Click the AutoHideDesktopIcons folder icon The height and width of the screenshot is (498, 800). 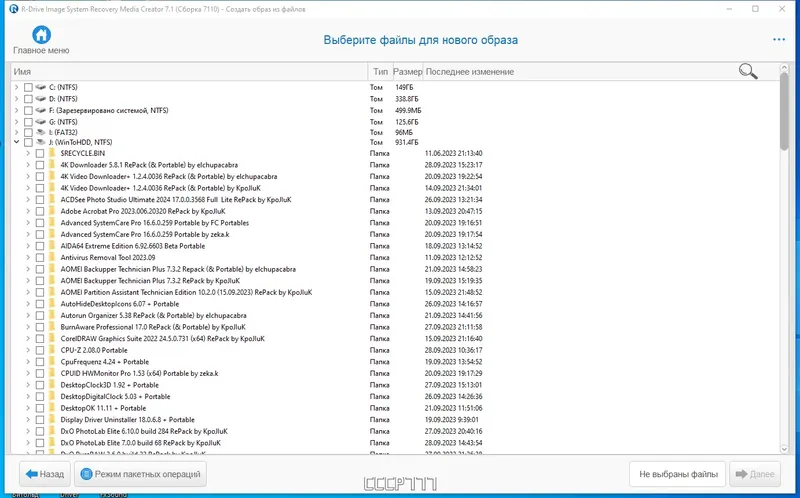pyautogui.click(x=52, y=304)
